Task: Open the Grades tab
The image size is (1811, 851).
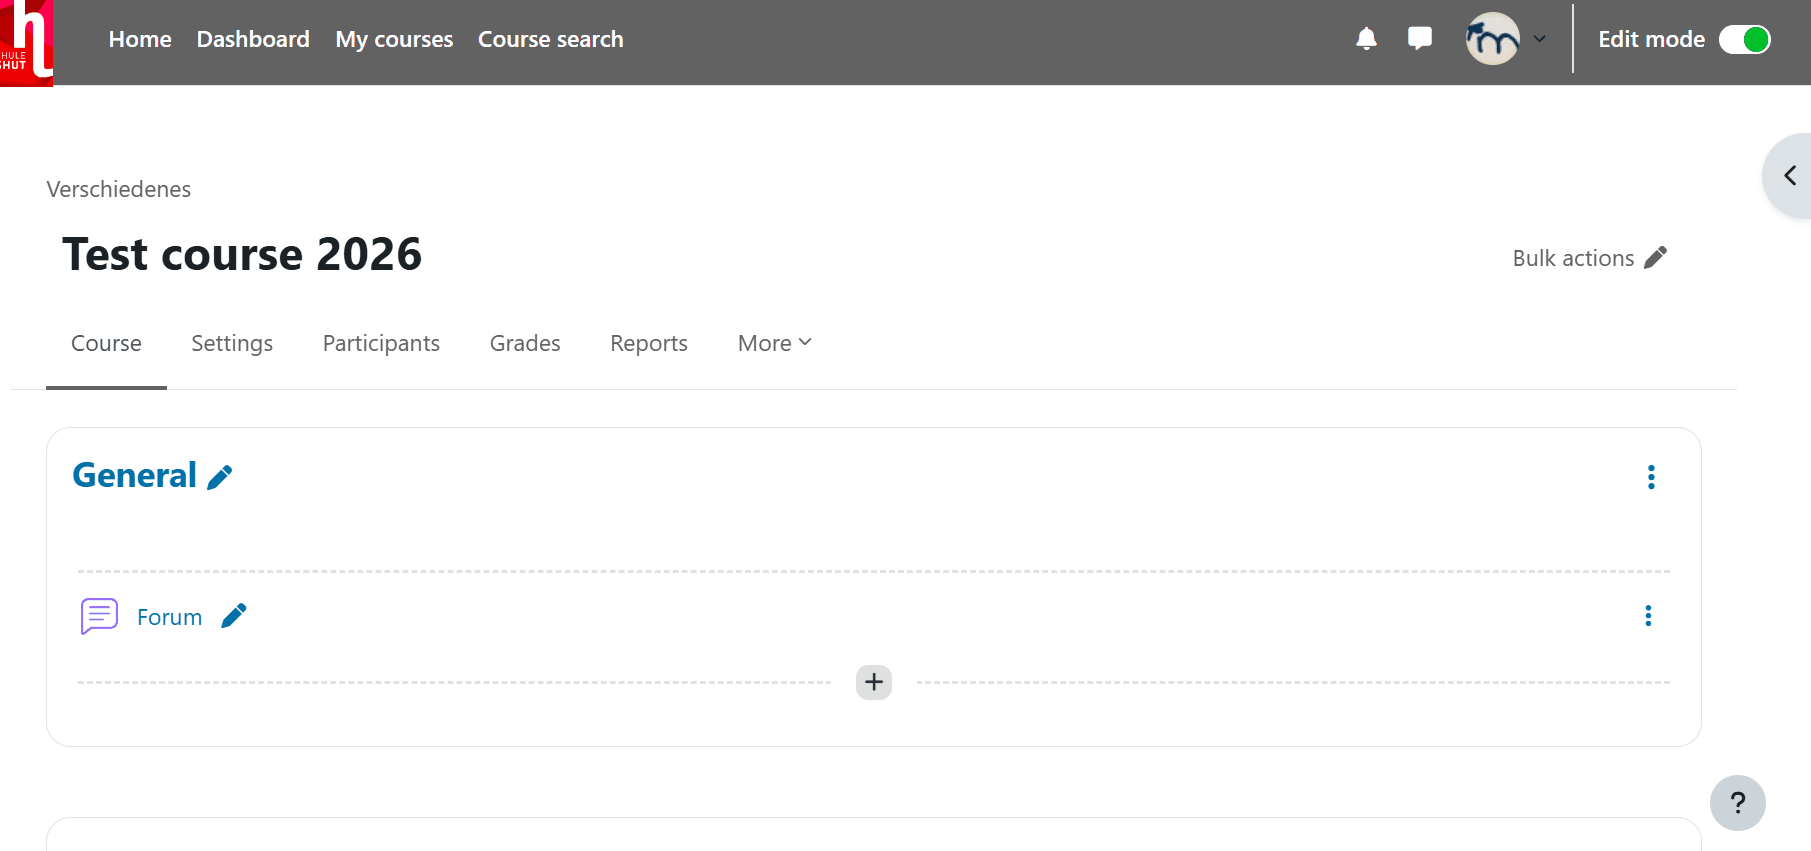Action: [525, 343]
